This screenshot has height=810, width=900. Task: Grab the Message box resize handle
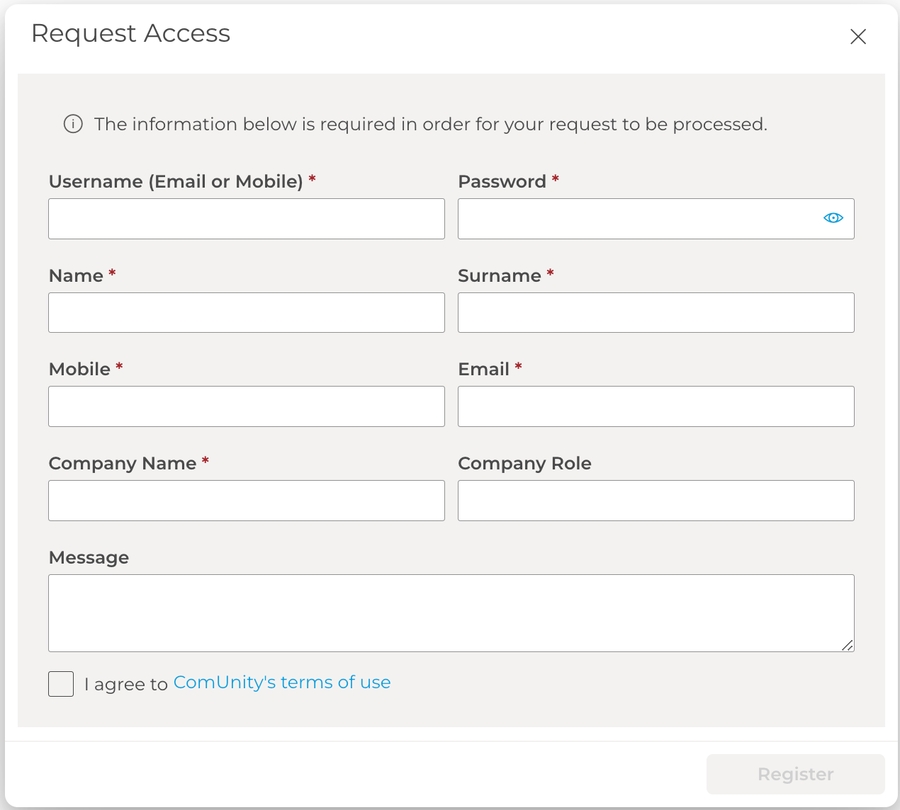point(847,645)
